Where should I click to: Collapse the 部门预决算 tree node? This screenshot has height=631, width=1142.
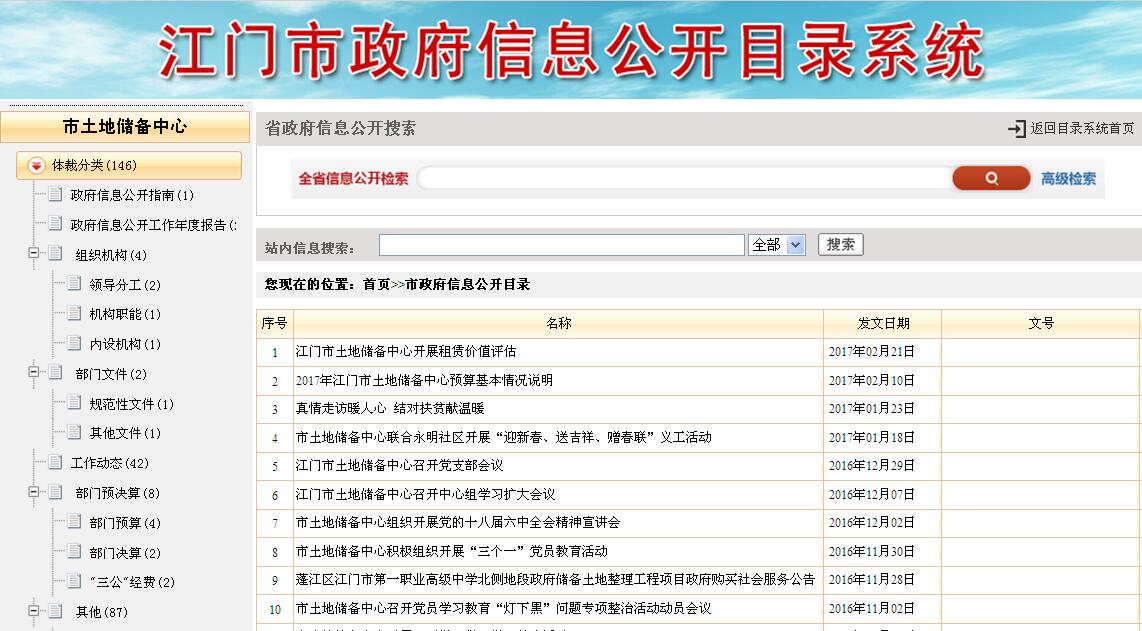tap(34, 492)
